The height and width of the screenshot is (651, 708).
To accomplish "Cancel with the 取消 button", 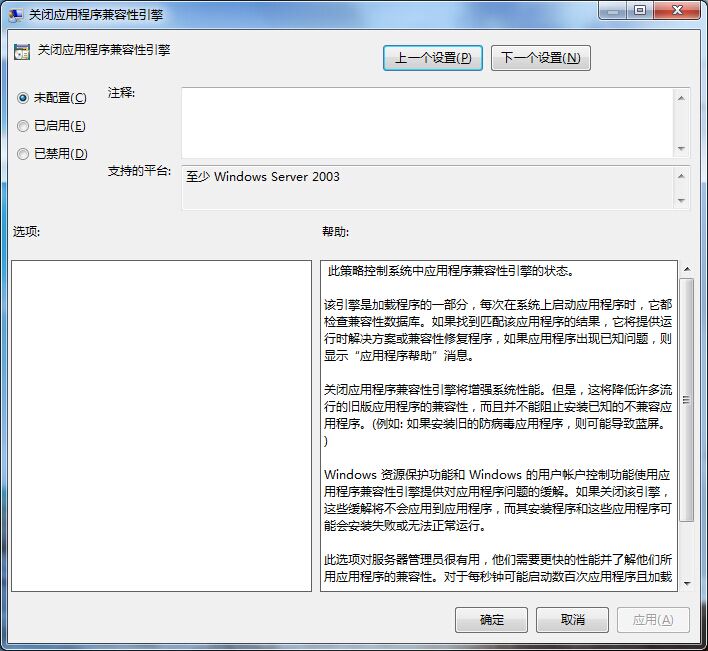I will [572, 620].
